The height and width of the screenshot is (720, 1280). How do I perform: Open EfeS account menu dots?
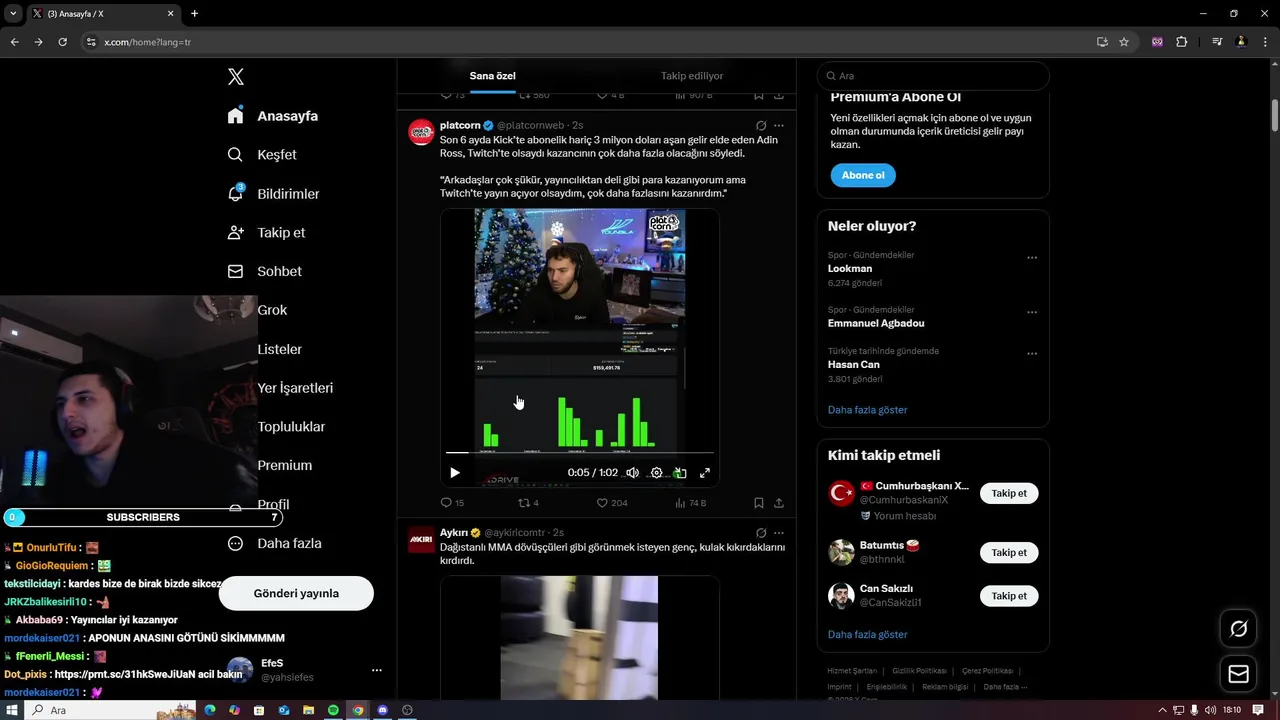[x=377, y=670]
